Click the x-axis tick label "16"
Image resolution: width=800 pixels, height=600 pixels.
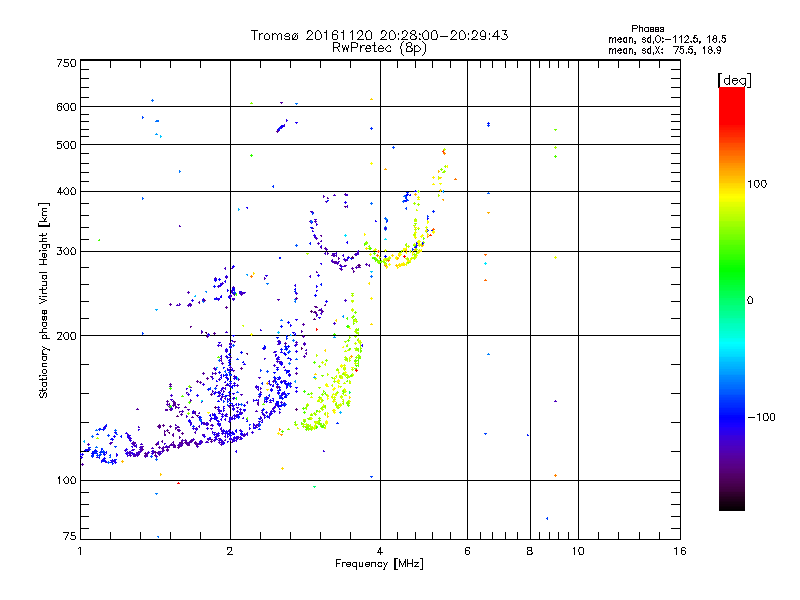point(680,551)
